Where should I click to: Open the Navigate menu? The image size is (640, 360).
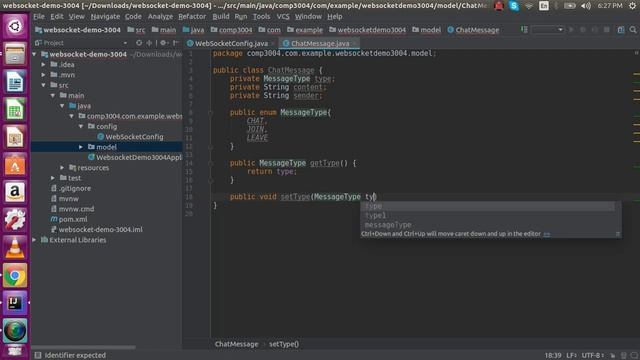(x=105, y=17)
